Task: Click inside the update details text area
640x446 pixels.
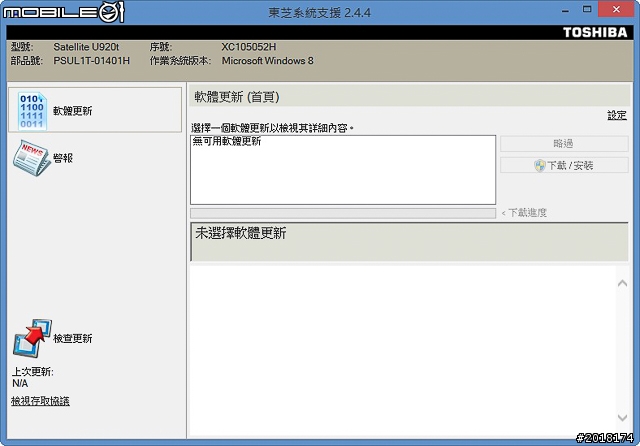Action: pos(402,350)
